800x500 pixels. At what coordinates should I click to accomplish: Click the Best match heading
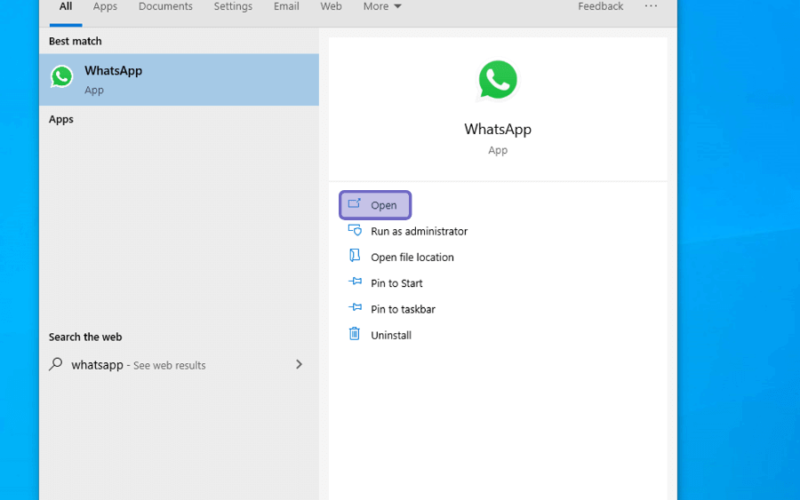click(x=75, y=41)
